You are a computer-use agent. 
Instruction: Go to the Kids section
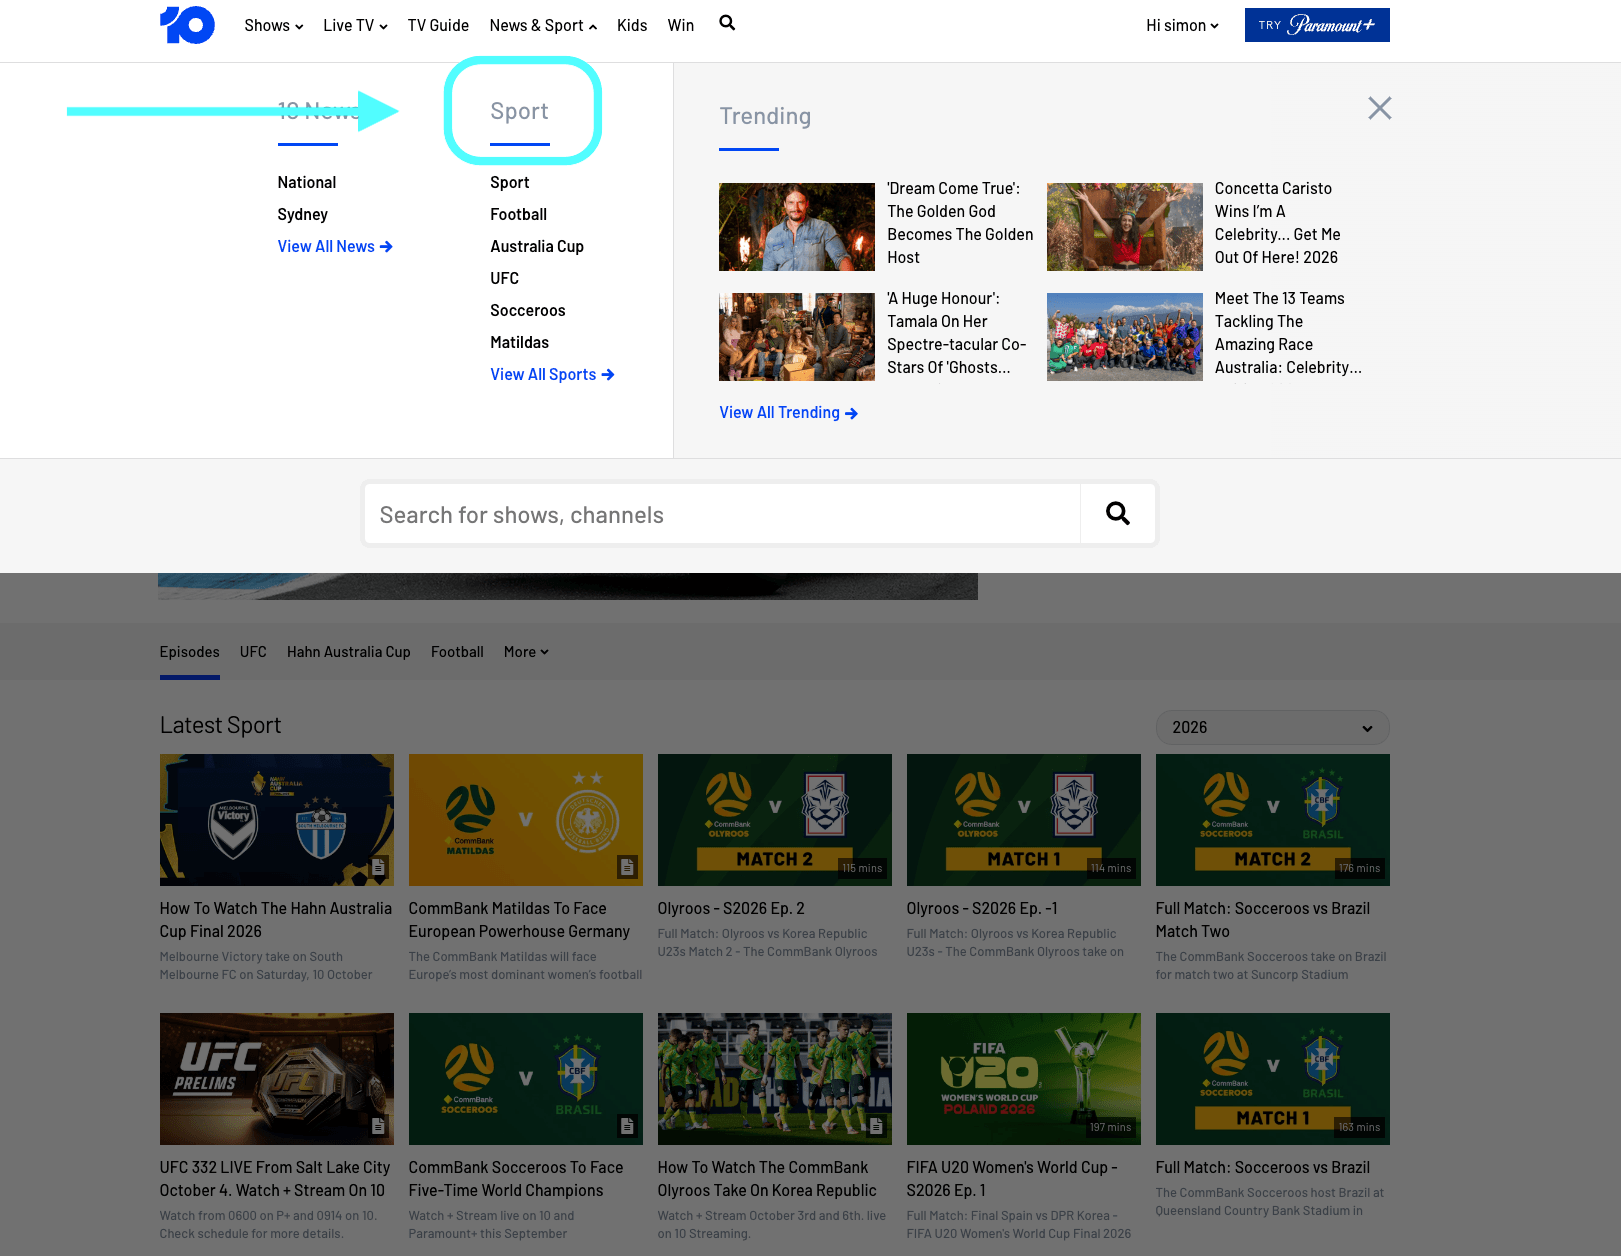point(632,26)
